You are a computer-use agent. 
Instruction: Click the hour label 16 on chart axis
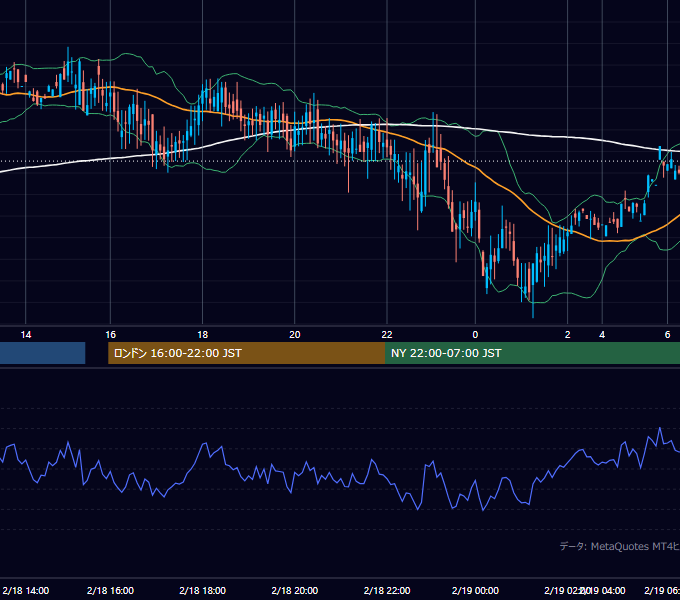point(111,335)
